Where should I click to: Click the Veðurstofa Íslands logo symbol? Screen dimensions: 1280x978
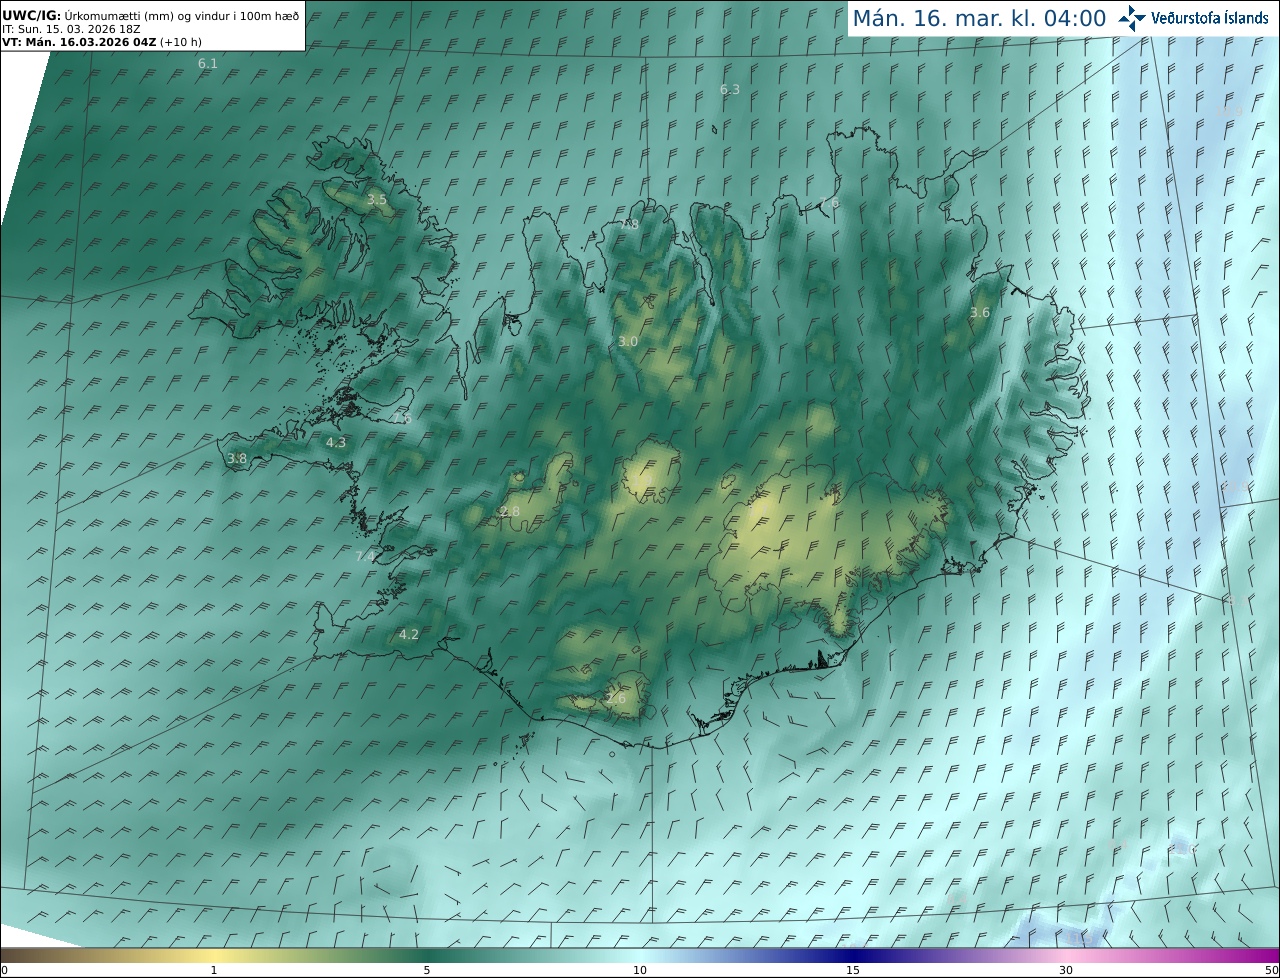1133,18
